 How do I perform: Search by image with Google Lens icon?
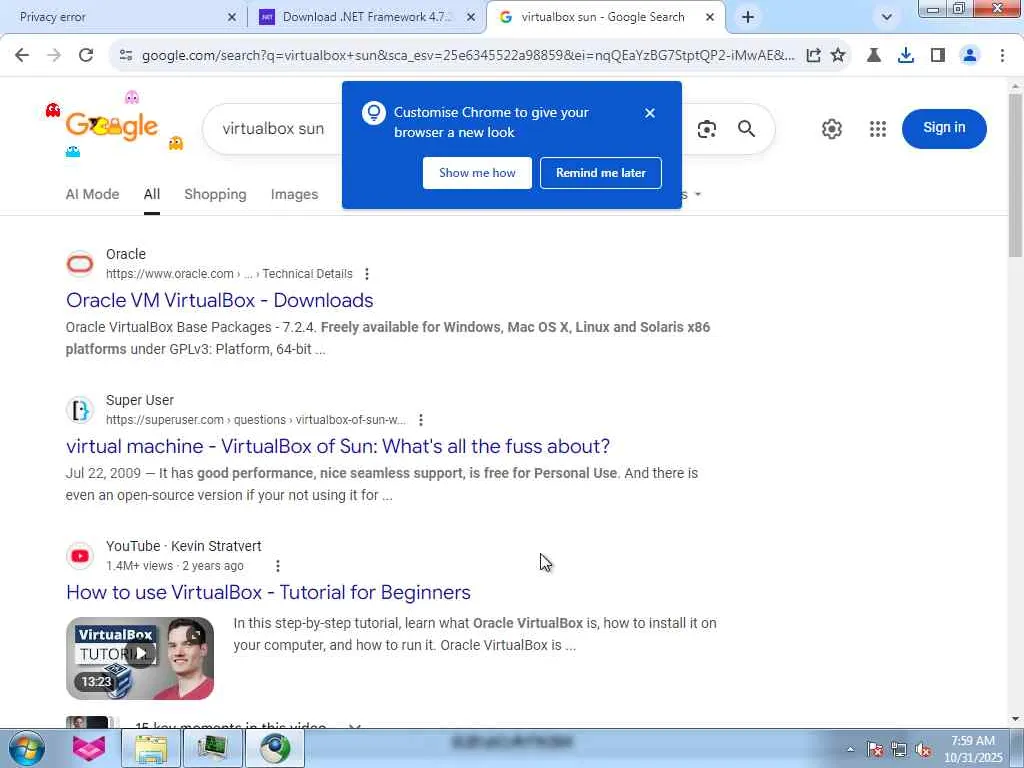(x=707, y=129)
